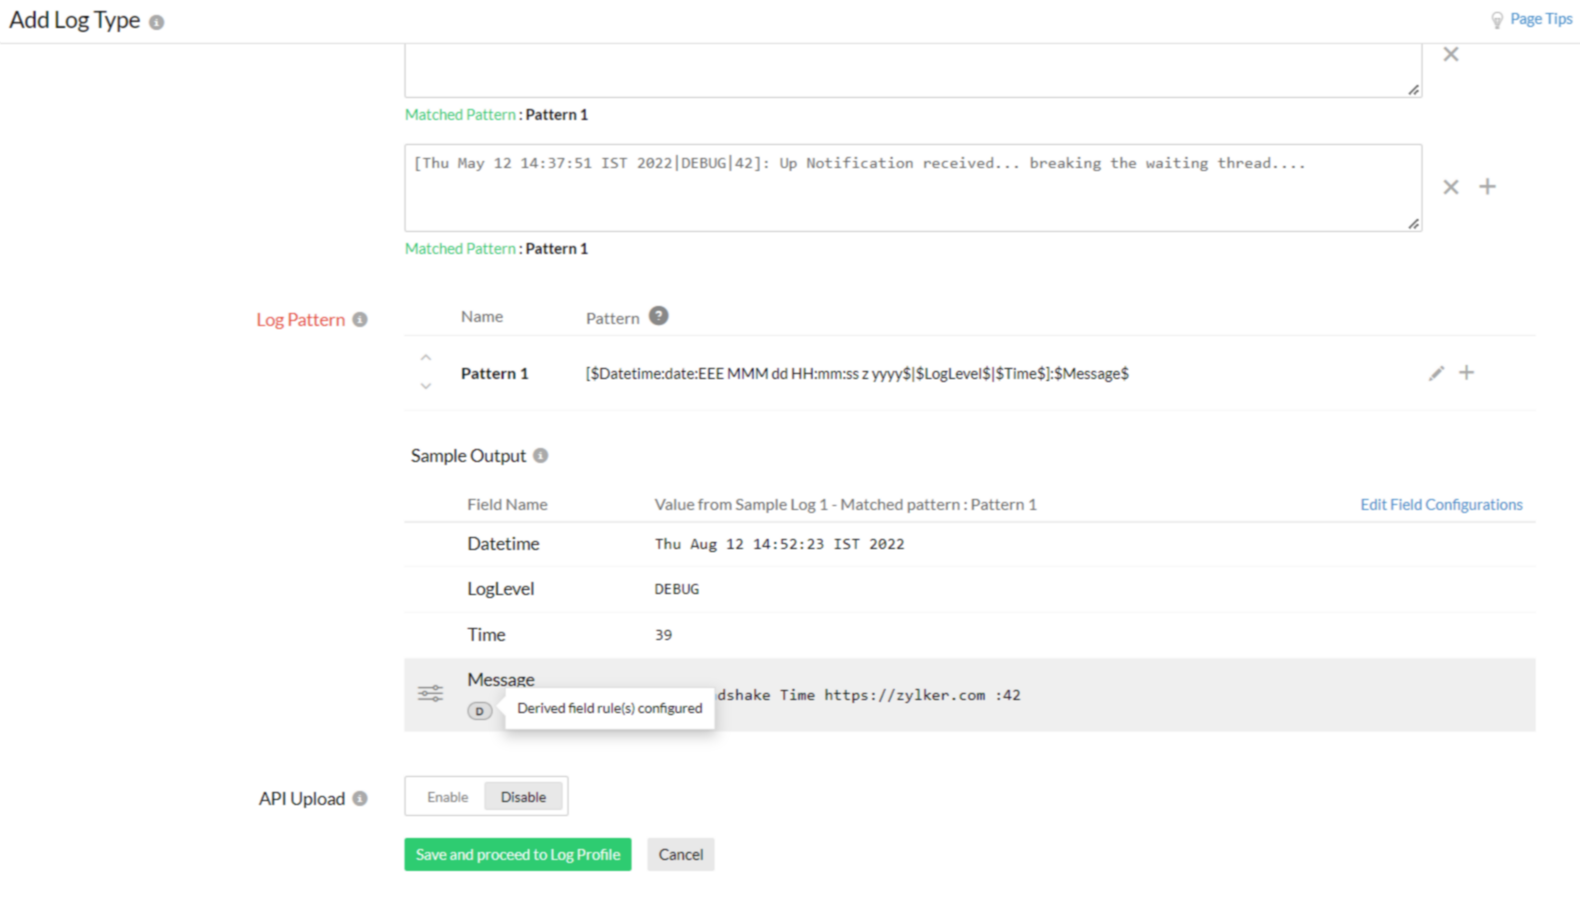Open Edit Field Configurations
Image resolution: width=1580 pixels, height=909 pixels.
(1440, 505)
